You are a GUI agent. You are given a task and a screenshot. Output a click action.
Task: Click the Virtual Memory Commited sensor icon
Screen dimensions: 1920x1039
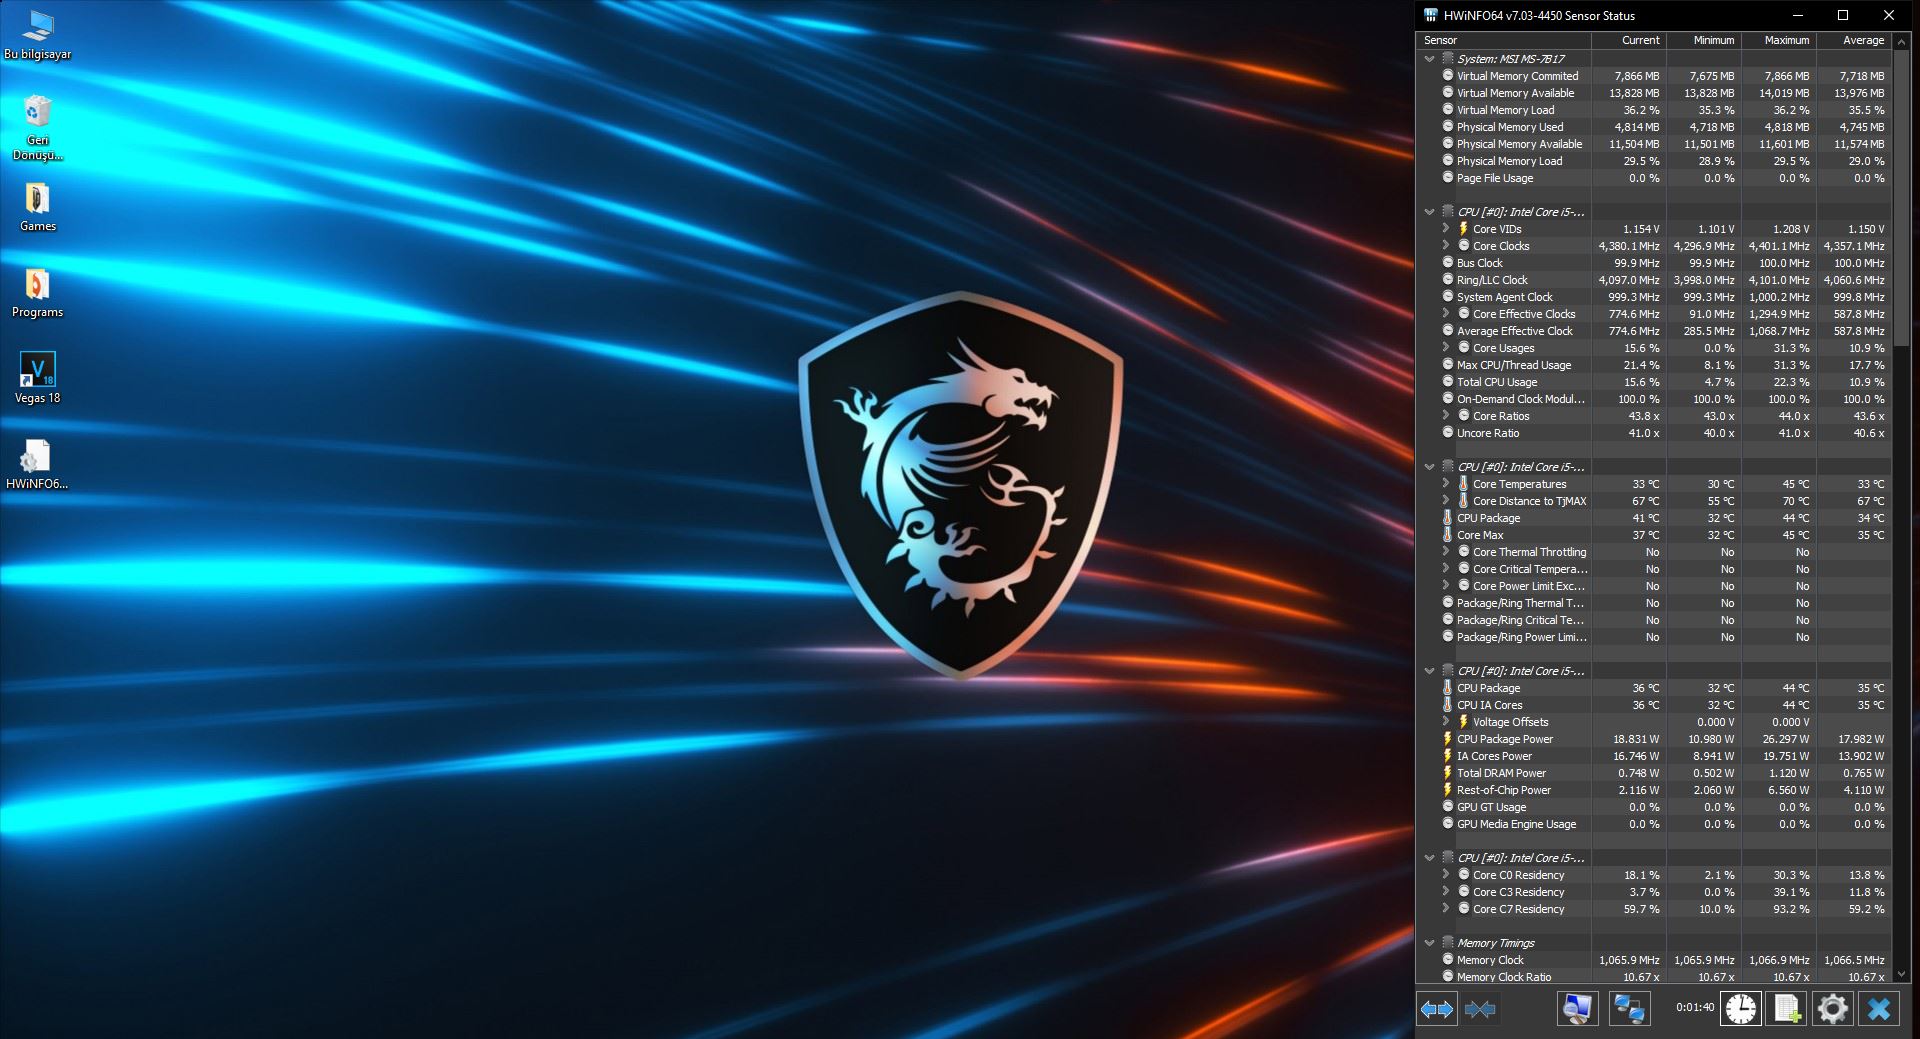point(1448,76)
